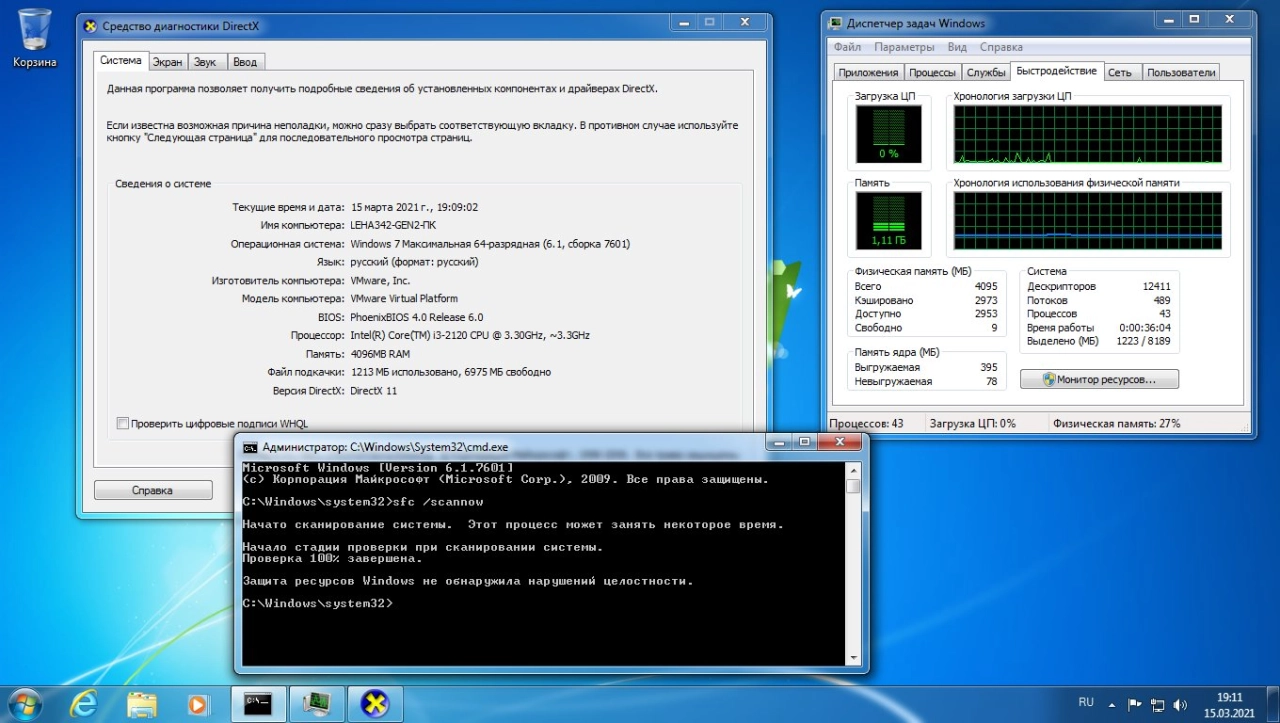
Task: Open the Файл menu in Task Manager
Action: click(847, 47)
